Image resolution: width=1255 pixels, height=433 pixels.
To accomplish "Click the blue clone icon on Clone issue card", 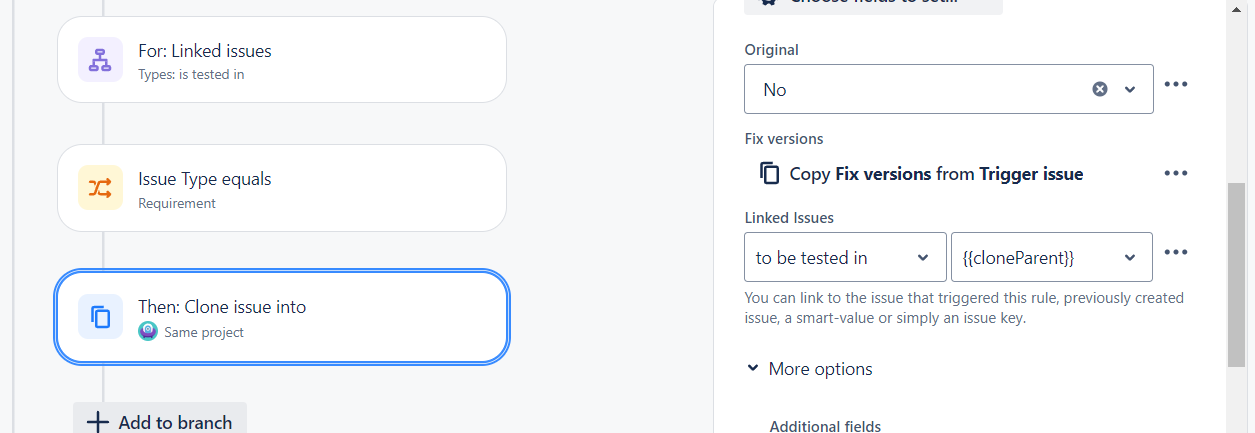I will click(x=100, y=317).
